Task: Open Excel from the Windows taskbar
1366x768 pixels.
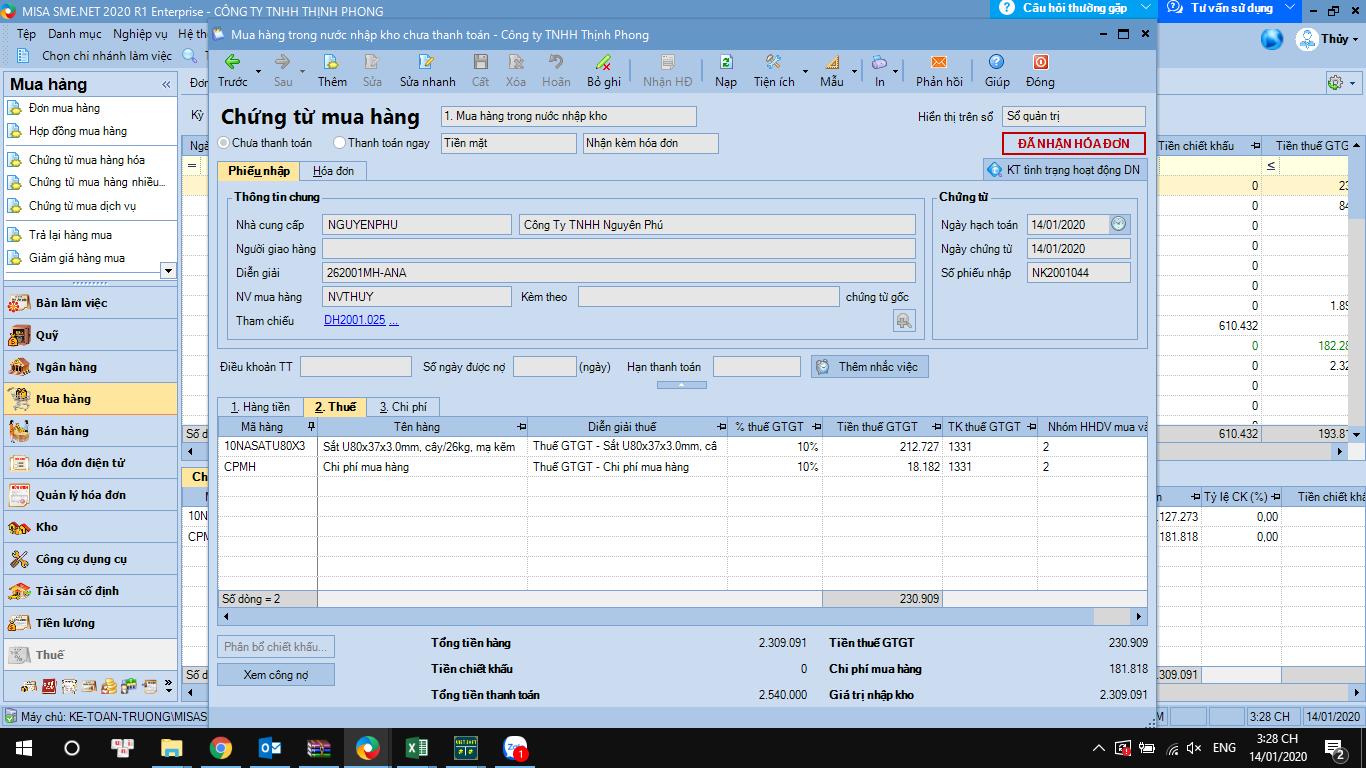Action: pyautogui.click(x=417, y=748)
